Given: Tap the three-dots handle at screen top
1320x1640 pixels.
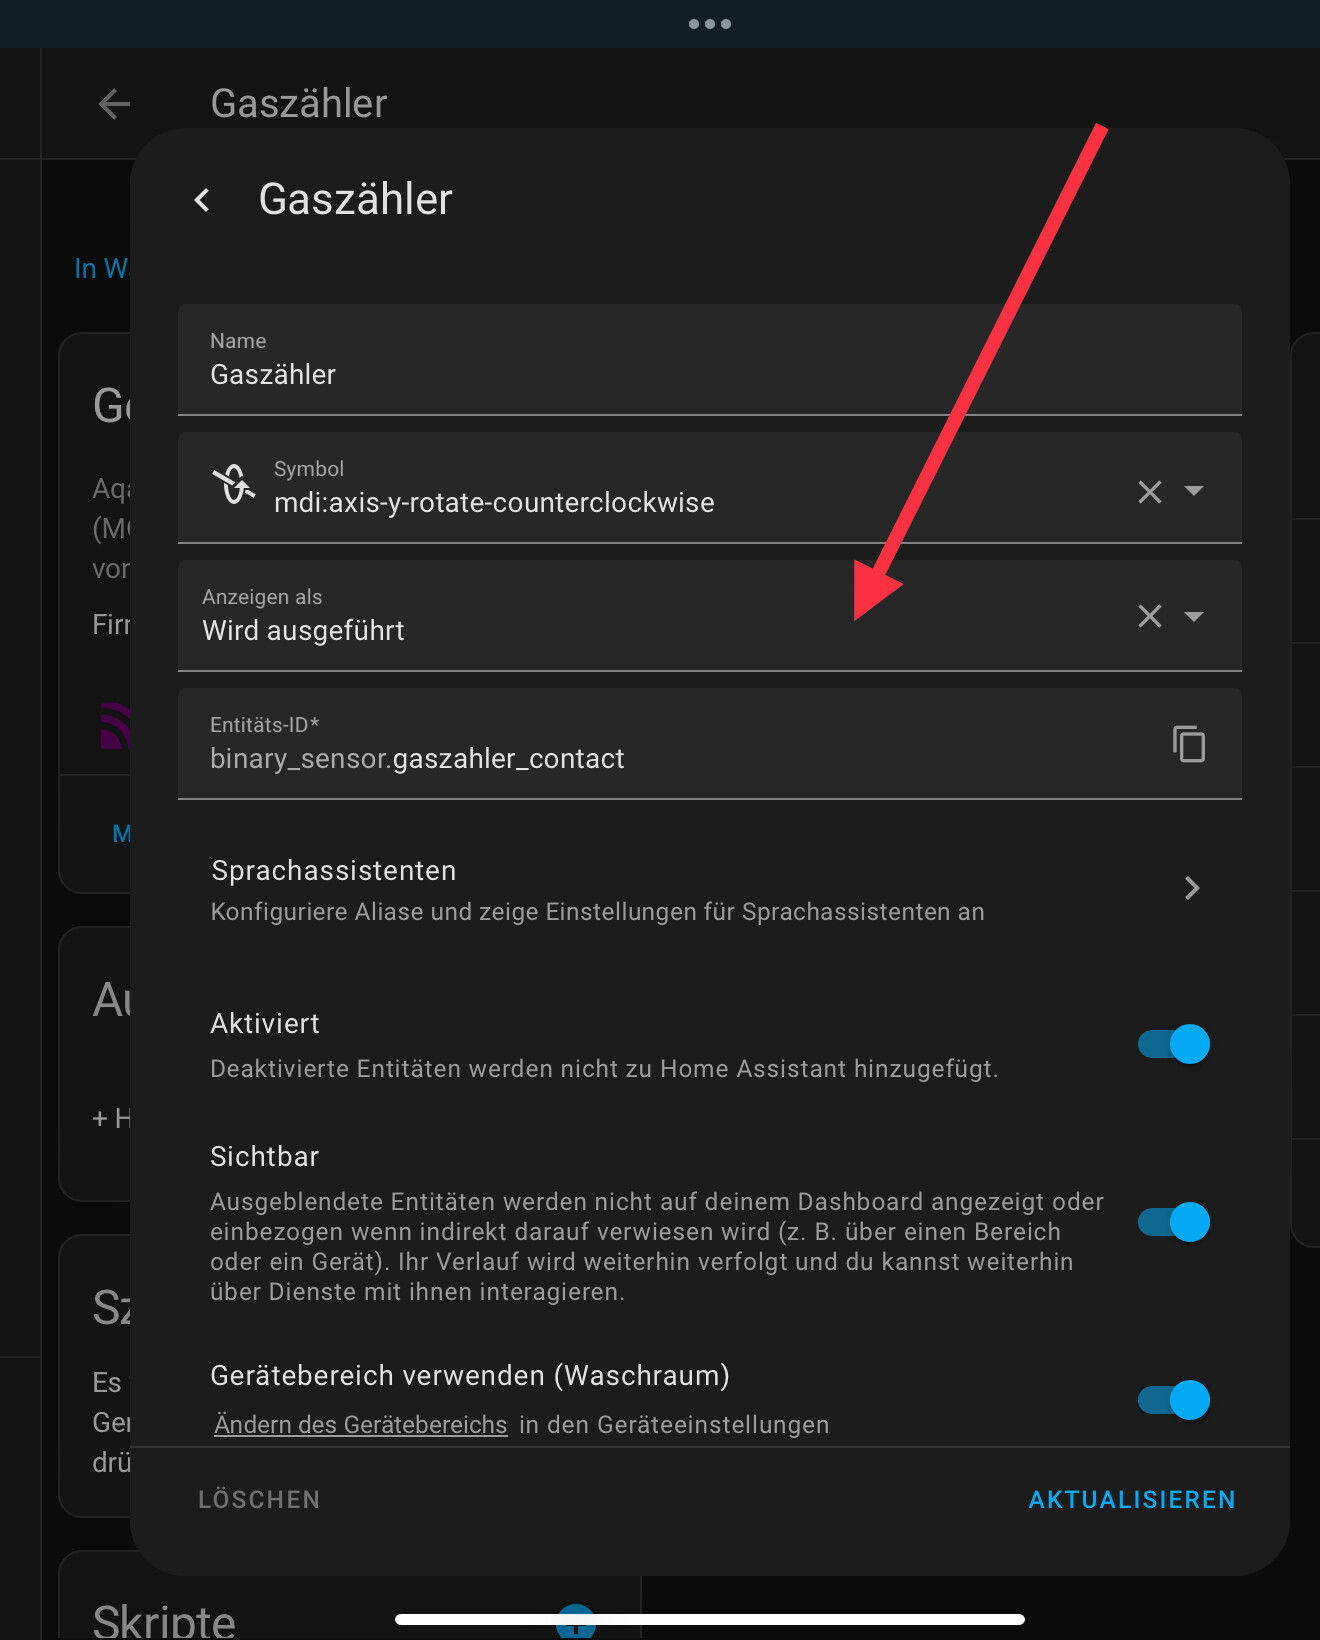Looking at the screenshot, I should pos(710,24).
